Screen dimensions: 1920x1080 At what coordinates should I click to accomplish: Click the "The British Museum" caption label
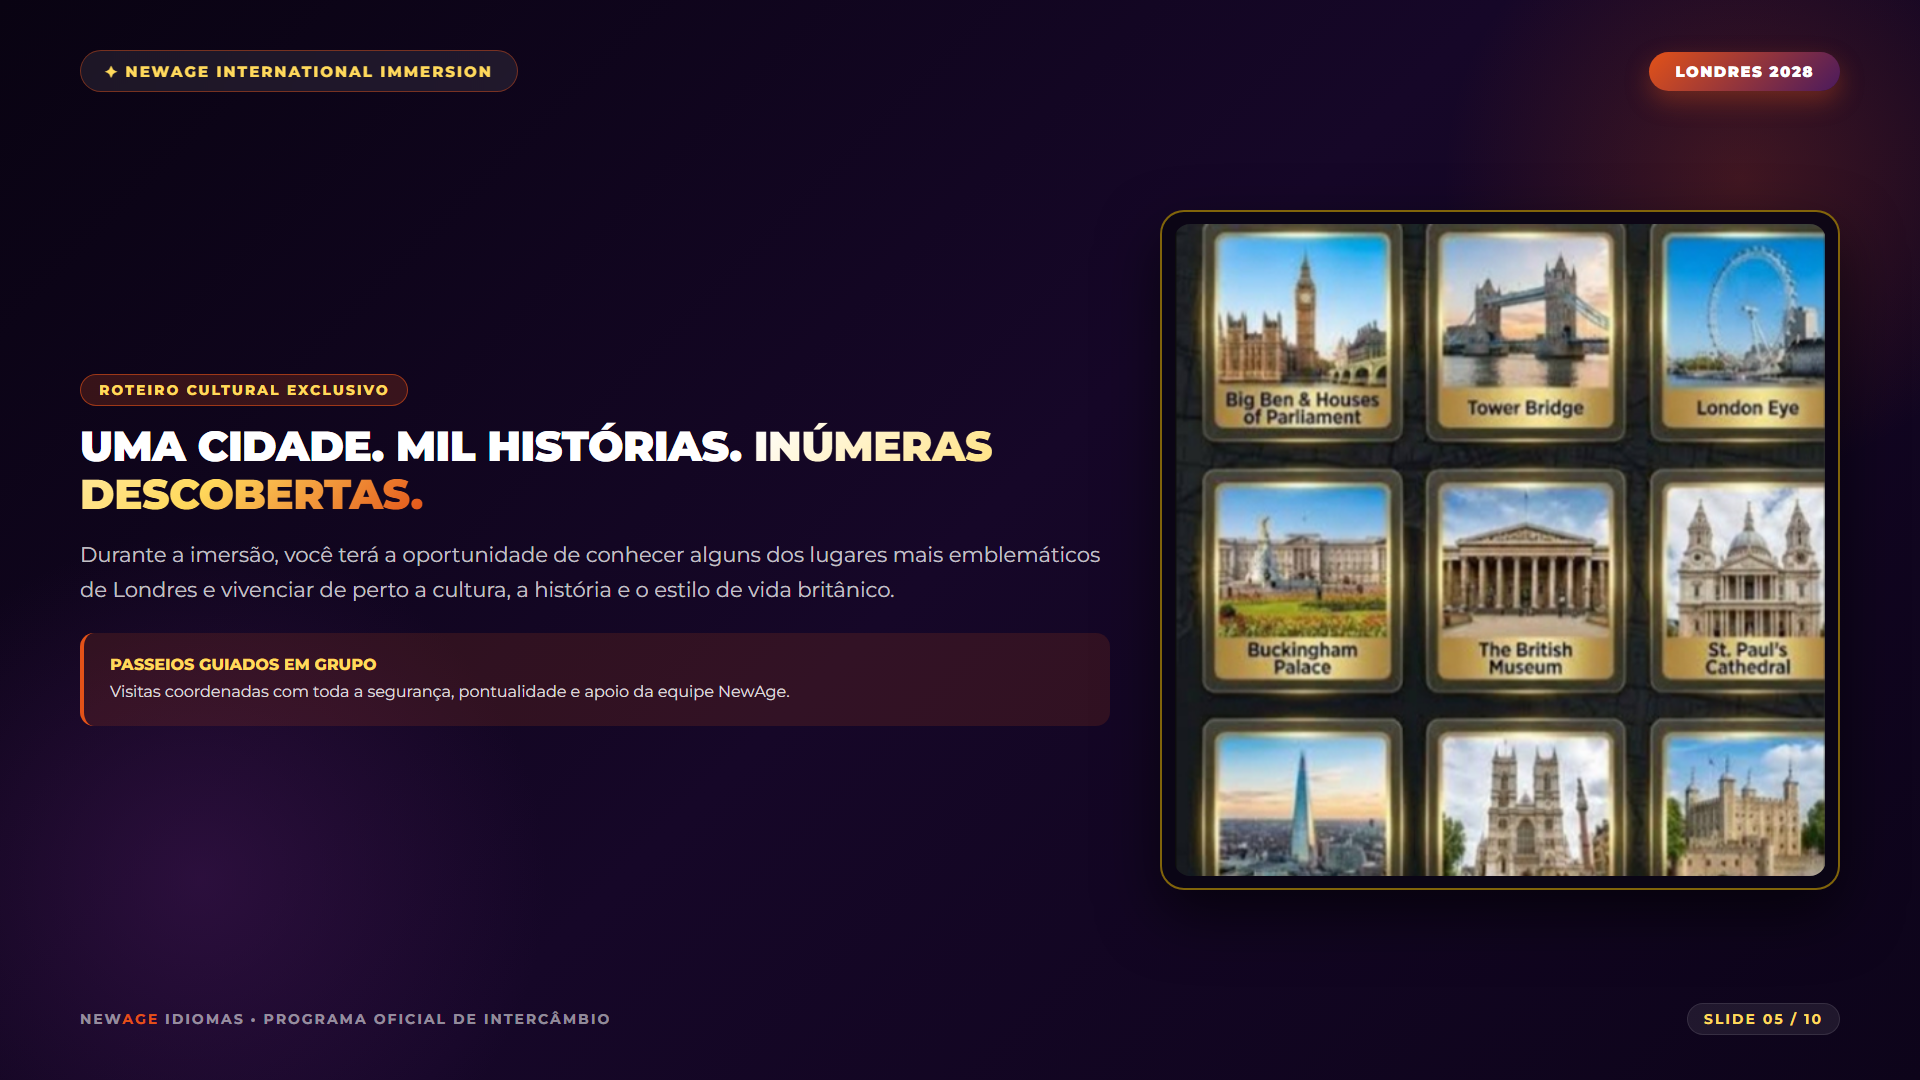(1525, 658)
